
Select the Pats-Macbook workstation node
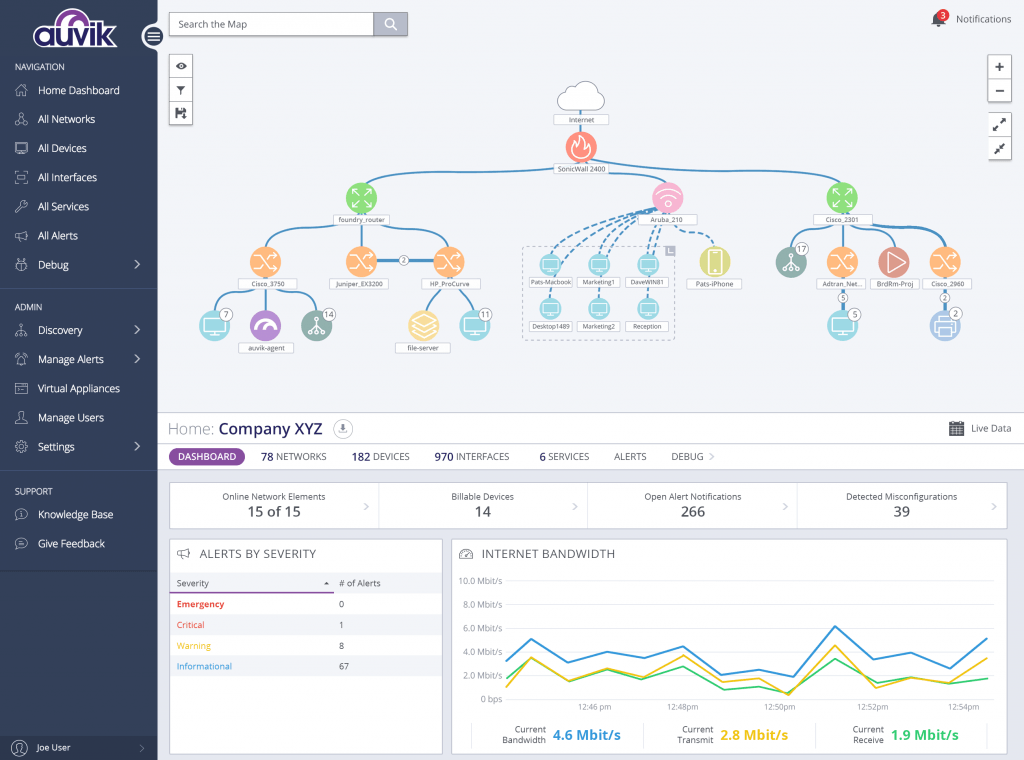(x=551, y=265)
